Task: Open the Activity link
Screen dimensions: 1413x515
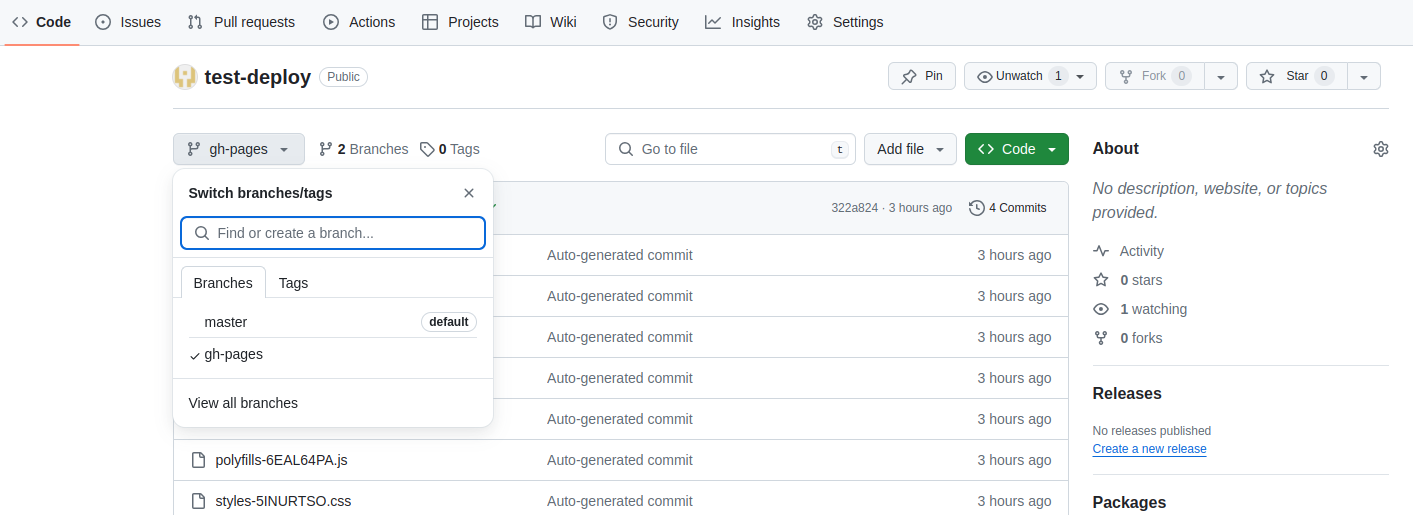Action: pos(1129,251)
